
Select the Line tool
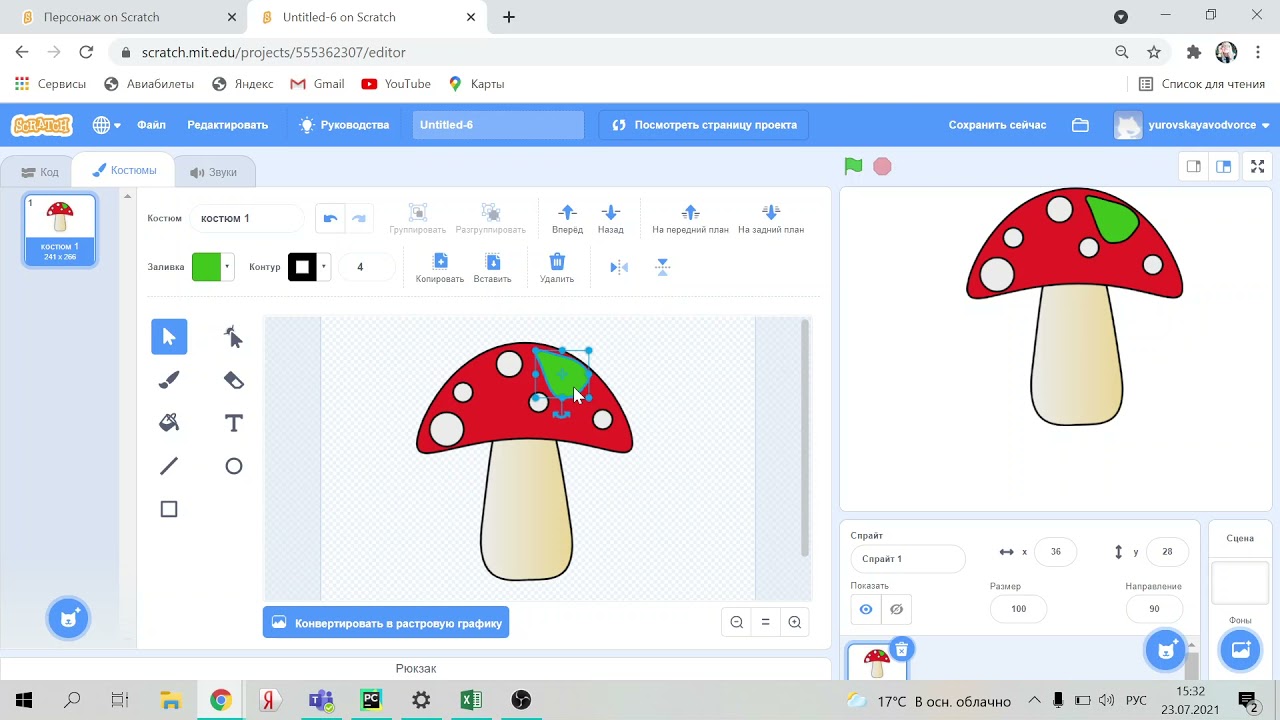[169, 466]
